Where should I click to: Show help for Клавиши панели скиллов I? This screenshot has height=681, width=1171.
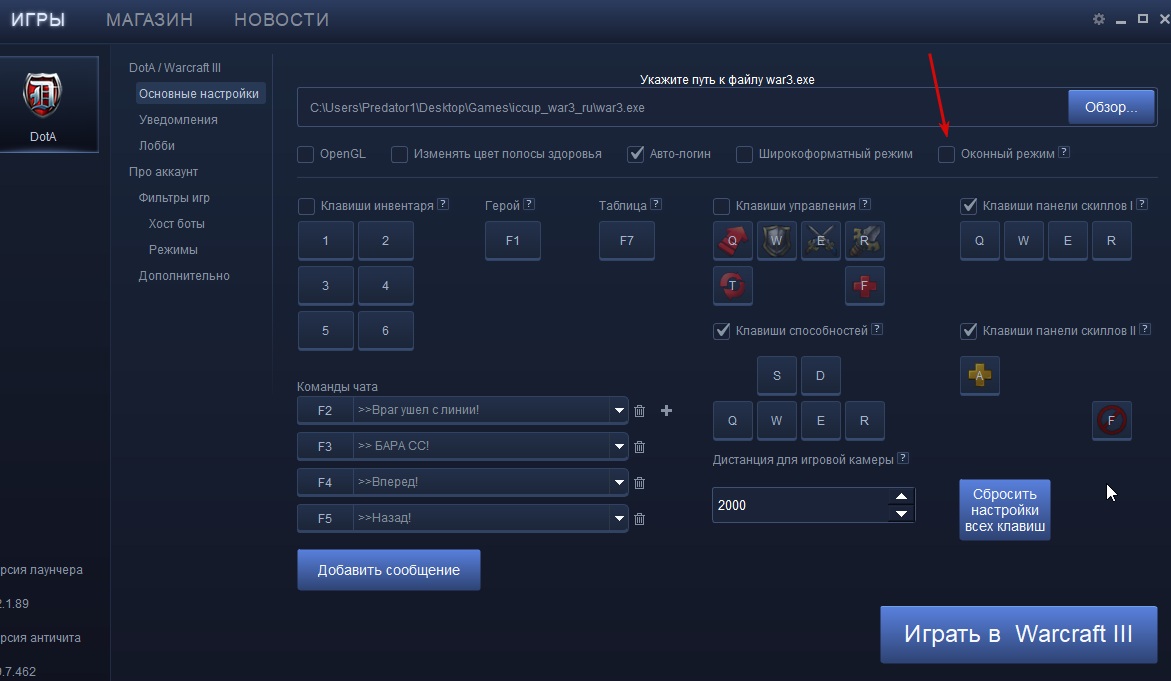(1142, 204)
